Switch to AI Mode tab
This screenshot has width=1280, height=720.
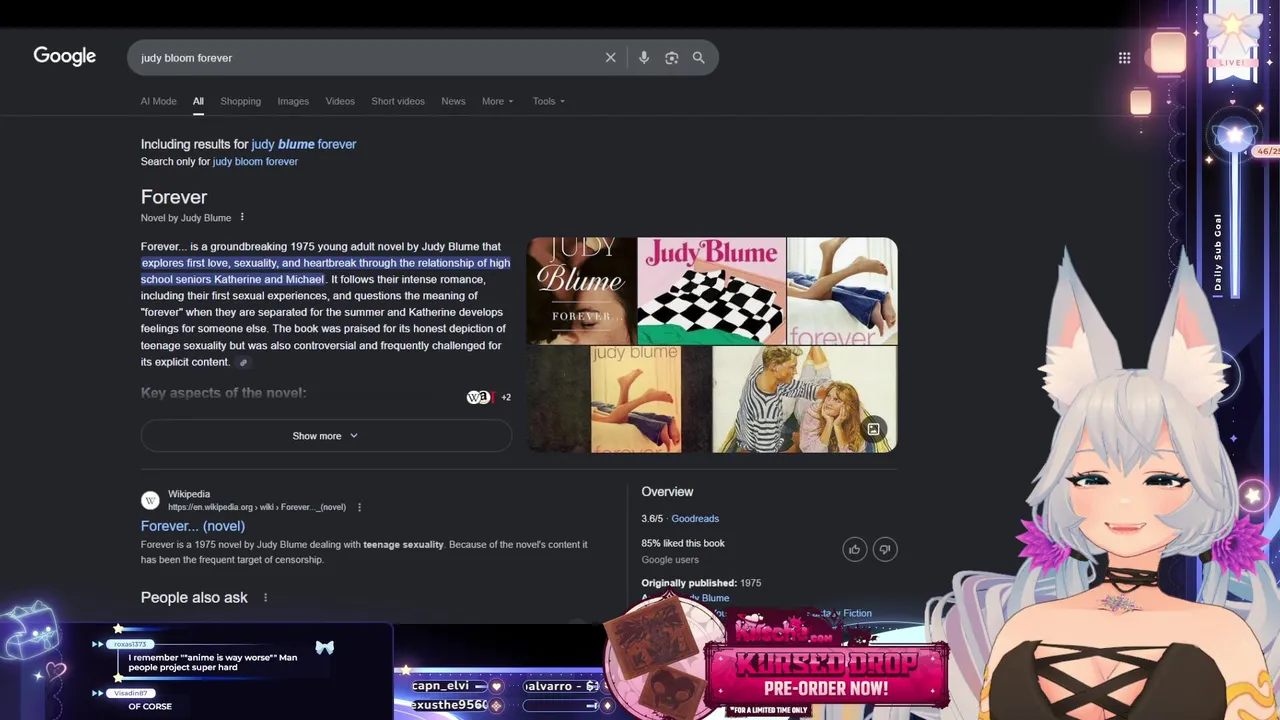(158, 101)
